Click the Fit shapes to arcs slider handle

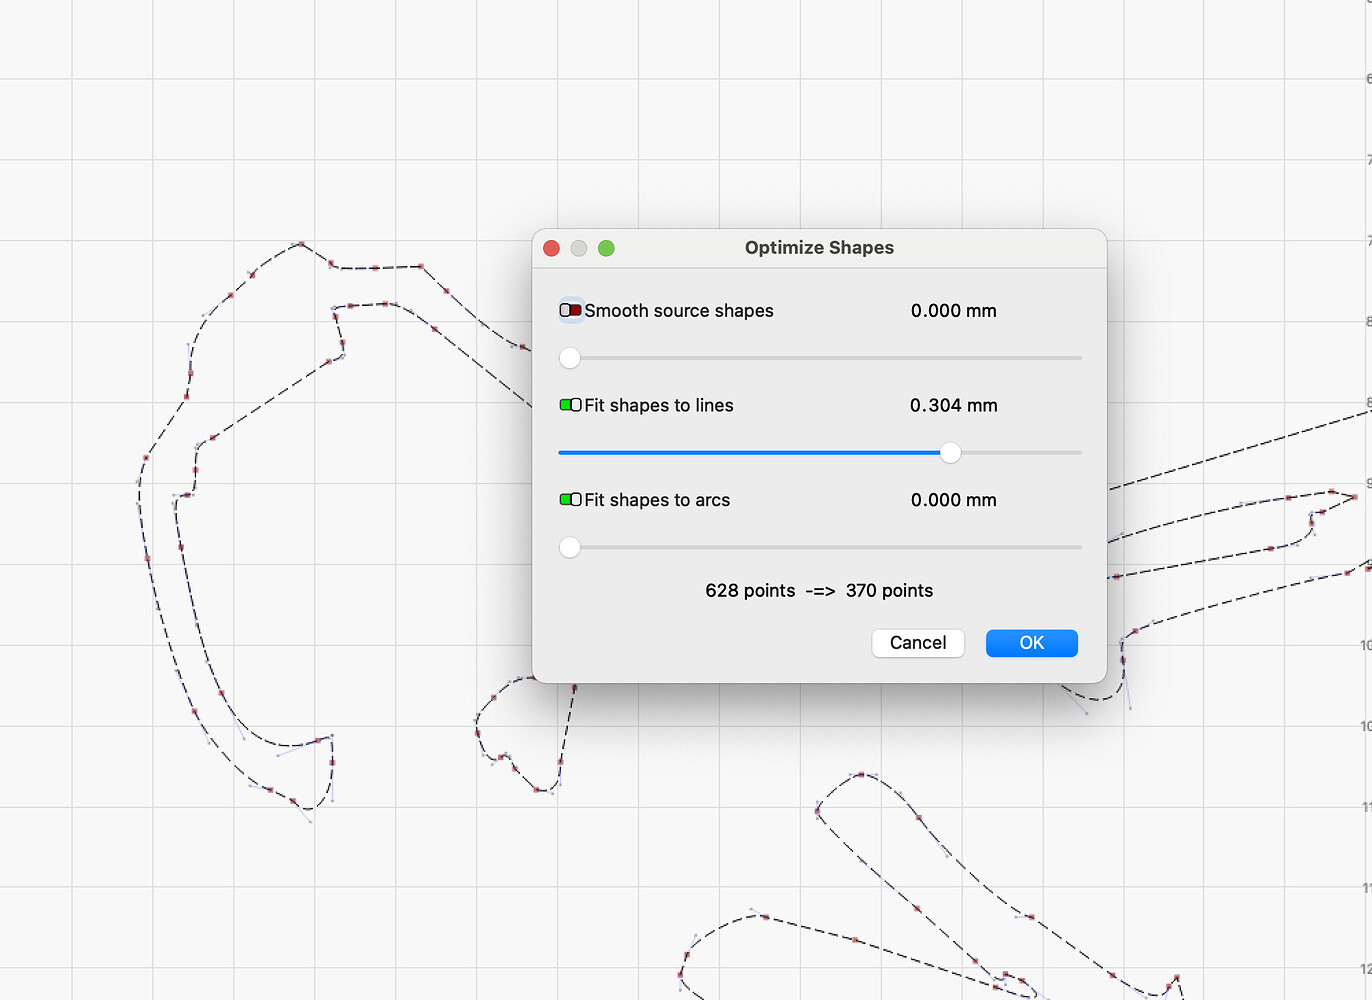pos(570,547)
